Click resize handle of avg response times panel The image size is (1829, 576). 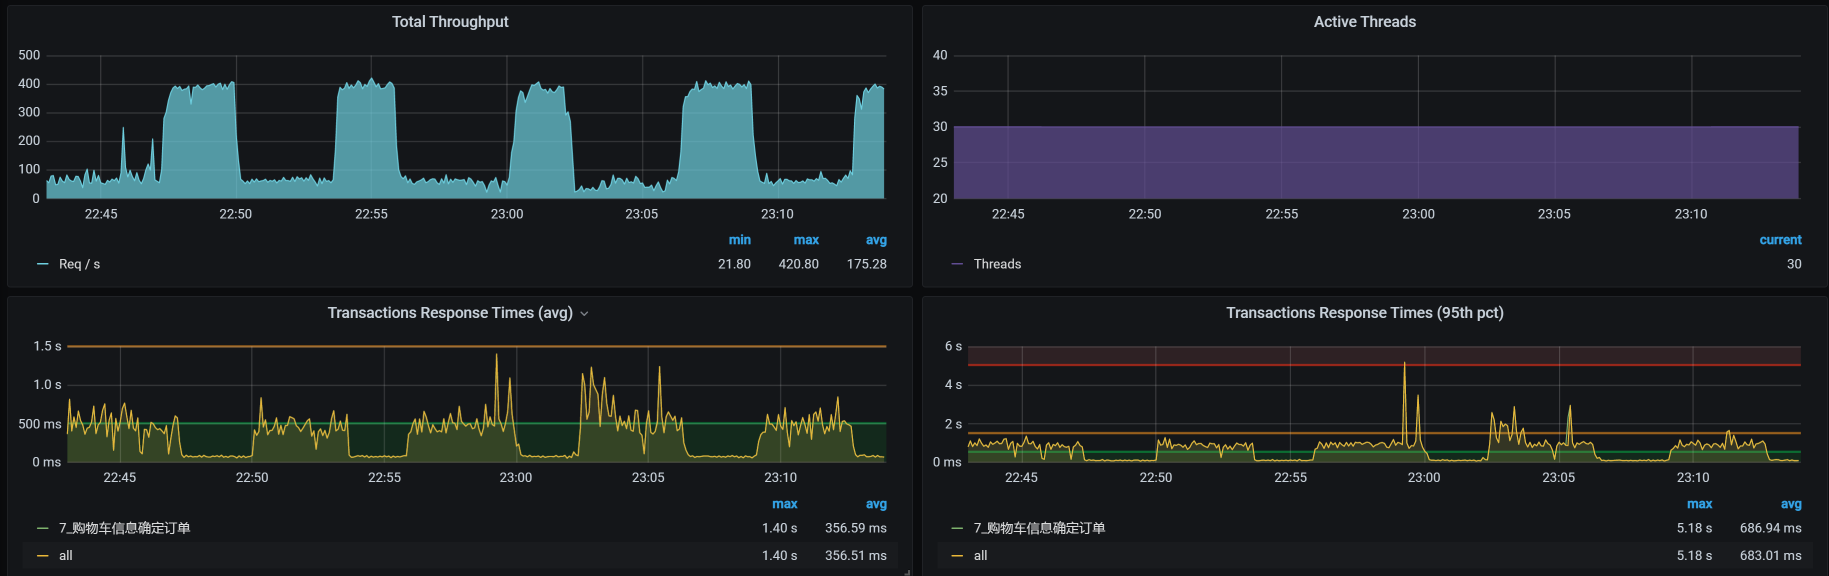pyautogui.click(x=907, y=572)
